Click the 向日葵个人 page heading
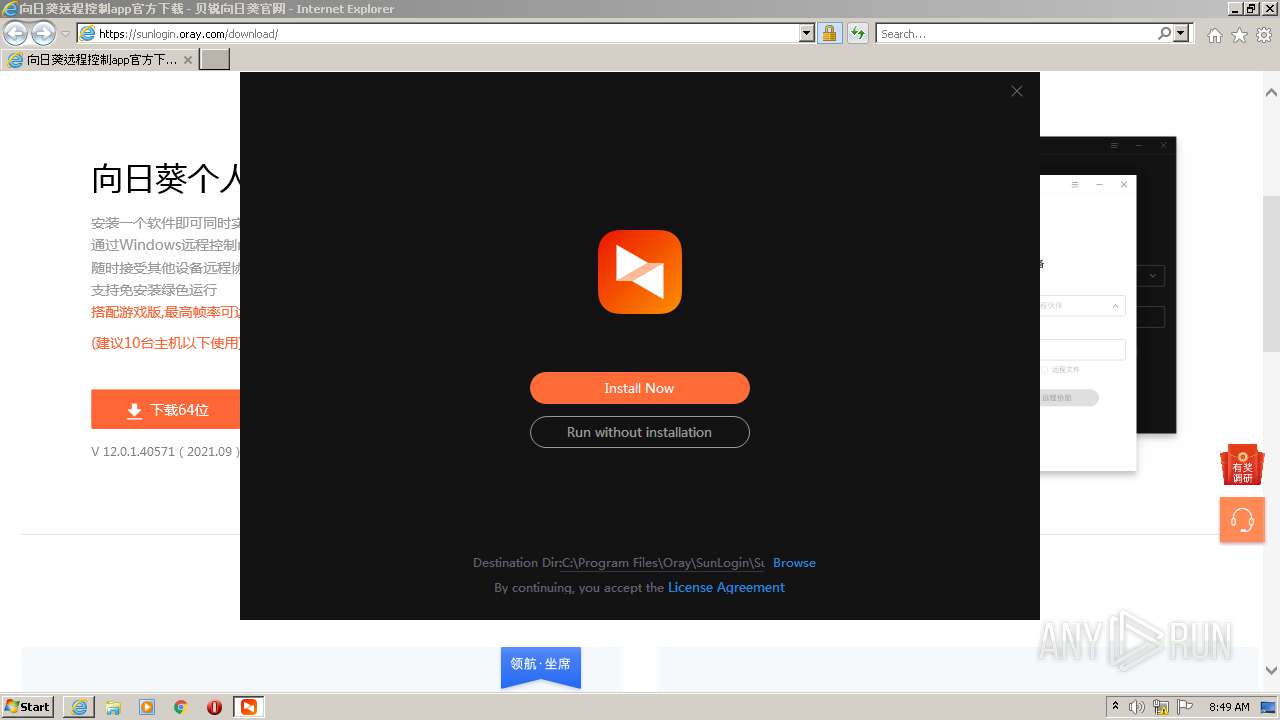Viewport: 1280px width, 720px height. 166,179
